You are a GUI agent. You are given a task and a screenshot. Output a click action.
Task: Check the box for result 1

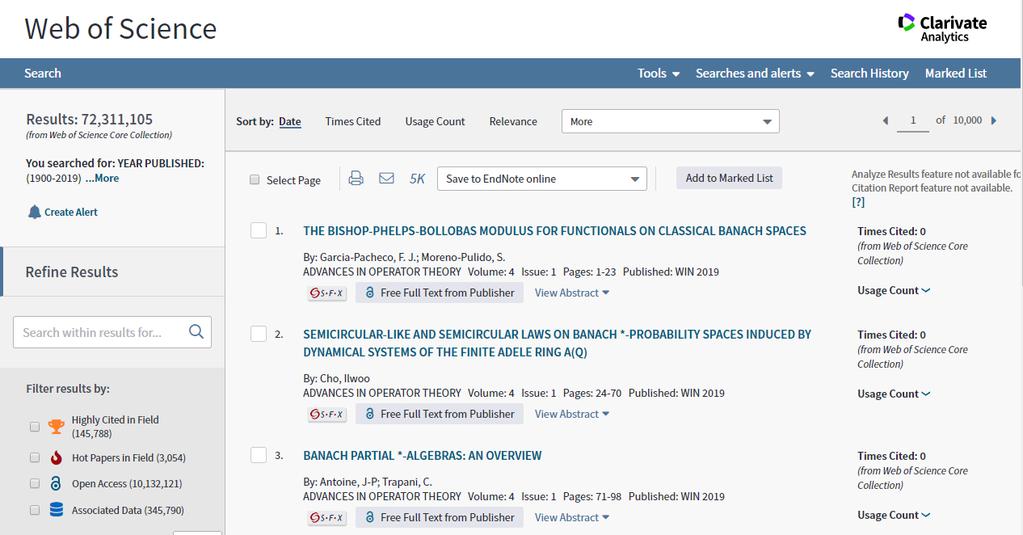tap(258, 230)
